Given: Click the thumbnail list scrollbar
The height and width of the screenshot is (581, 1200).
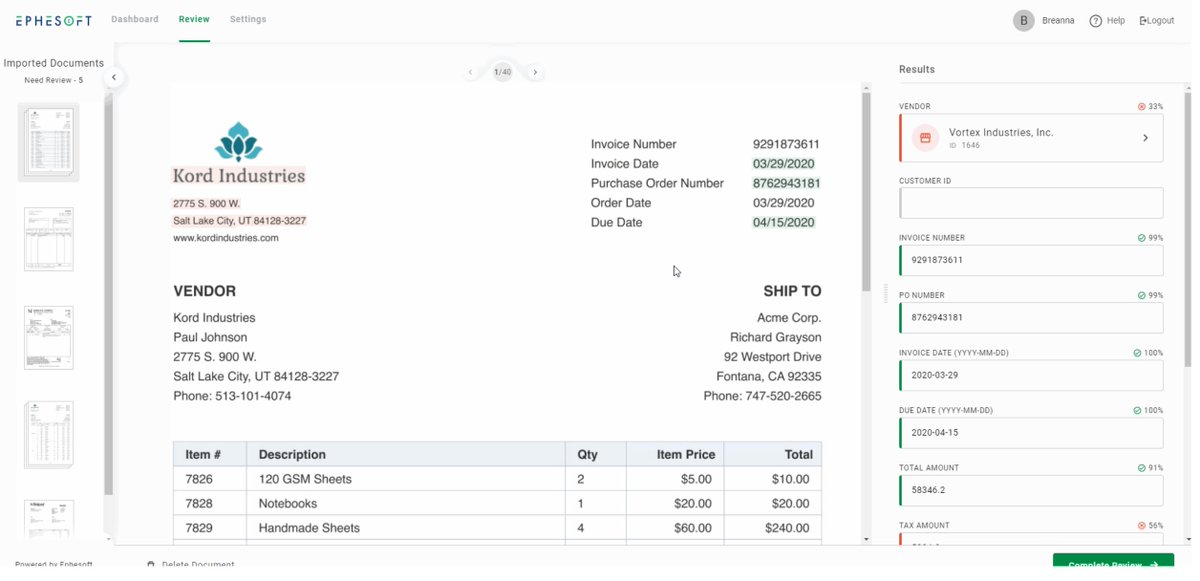Looking at the screenshot, I should coord(108,295).
